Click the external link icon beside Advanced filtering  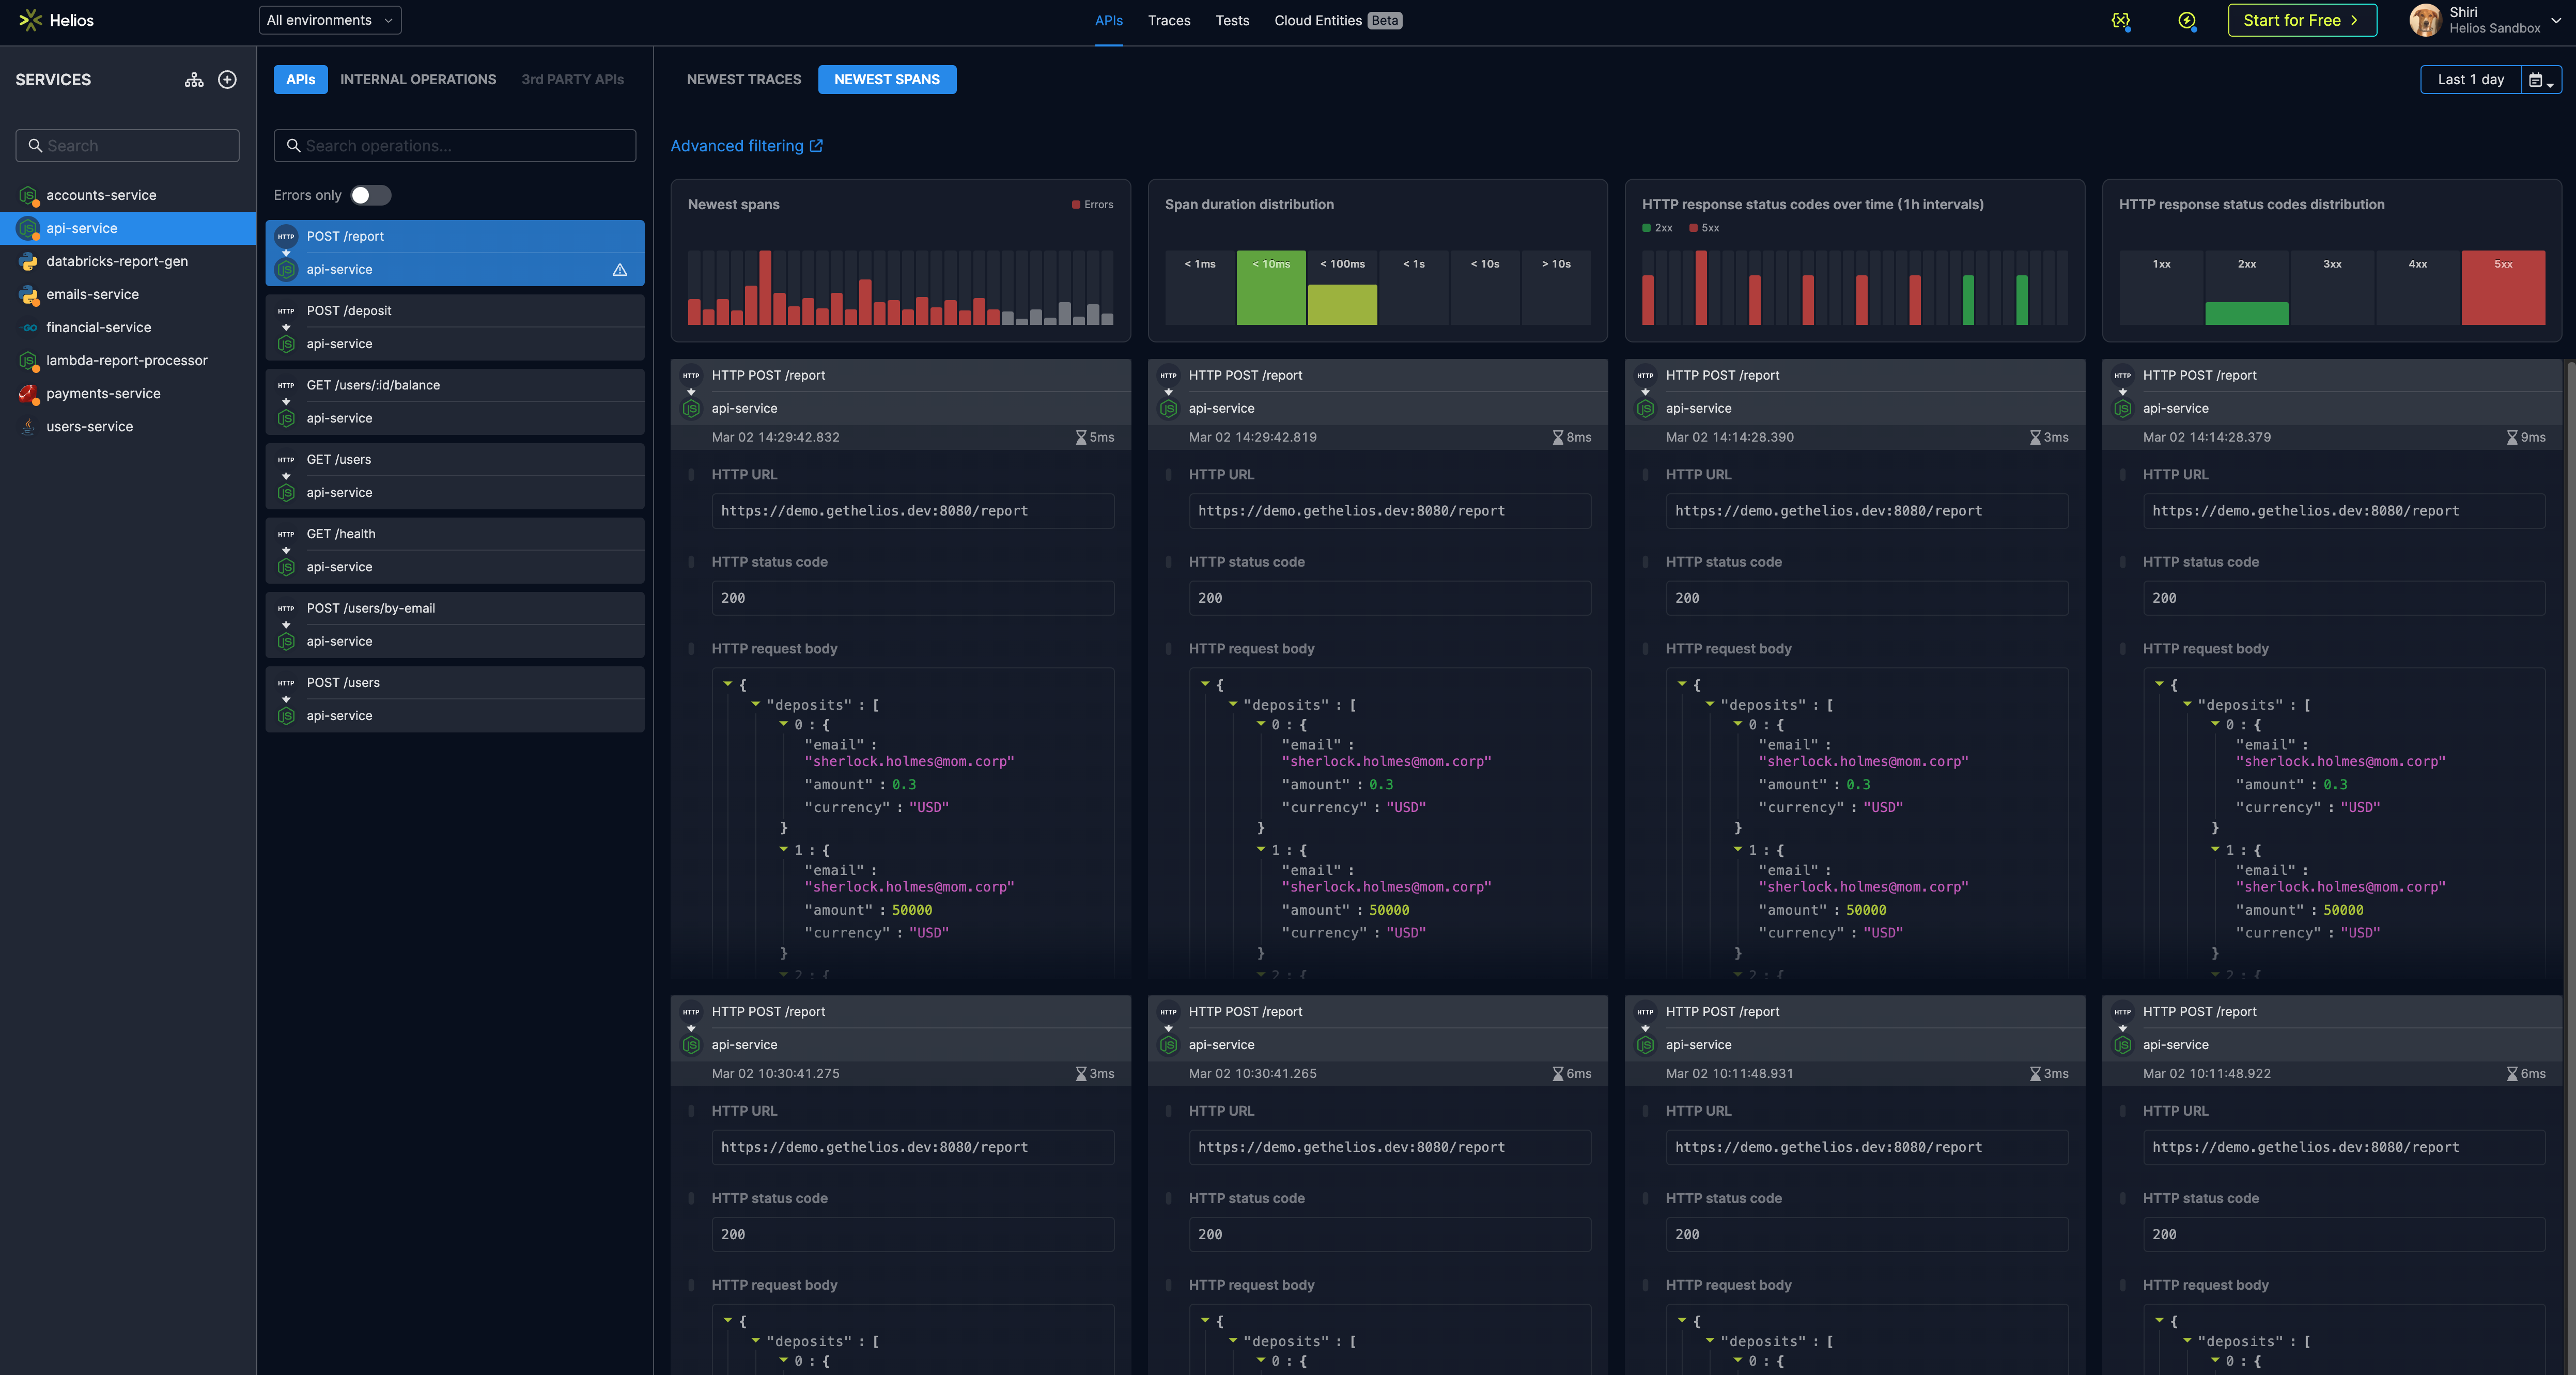816,146
